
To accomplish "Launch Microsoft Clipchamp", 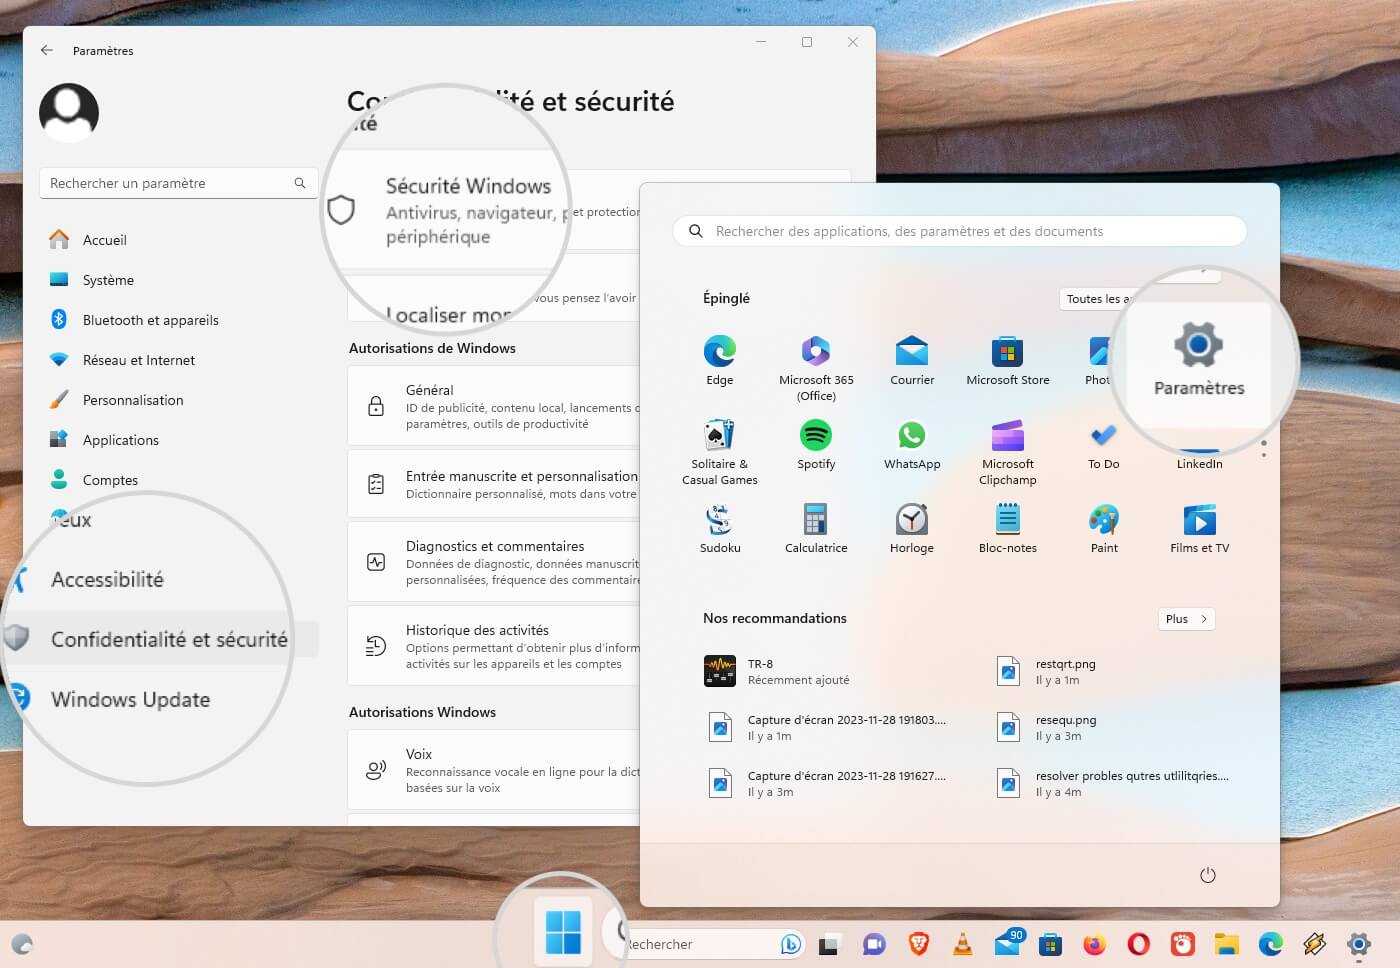I will coord(1007,452).
